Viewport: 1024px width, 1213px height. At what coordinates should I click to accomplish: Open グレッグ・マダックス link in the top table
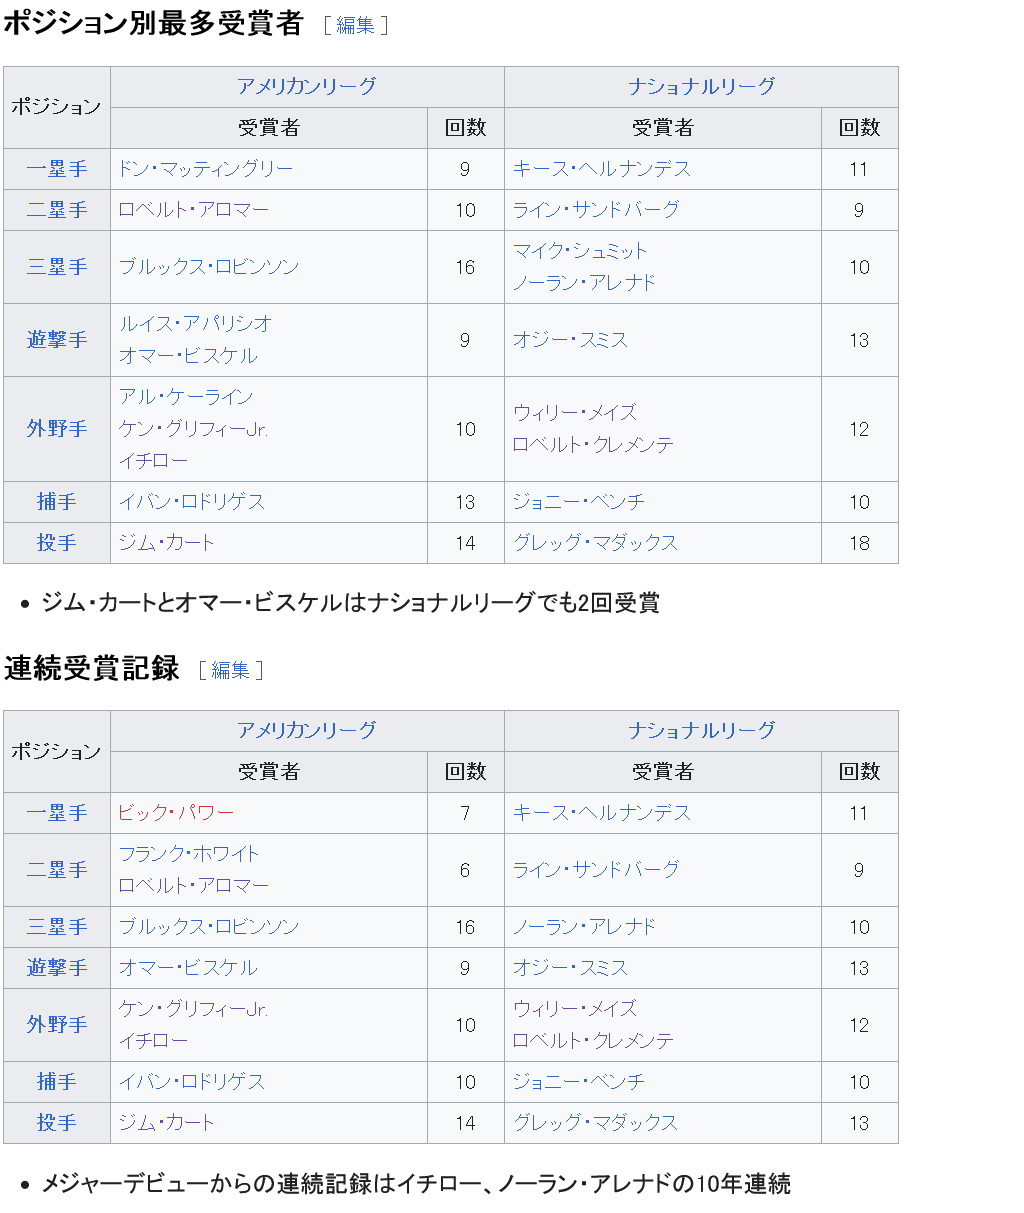click(x=595, y=543)
